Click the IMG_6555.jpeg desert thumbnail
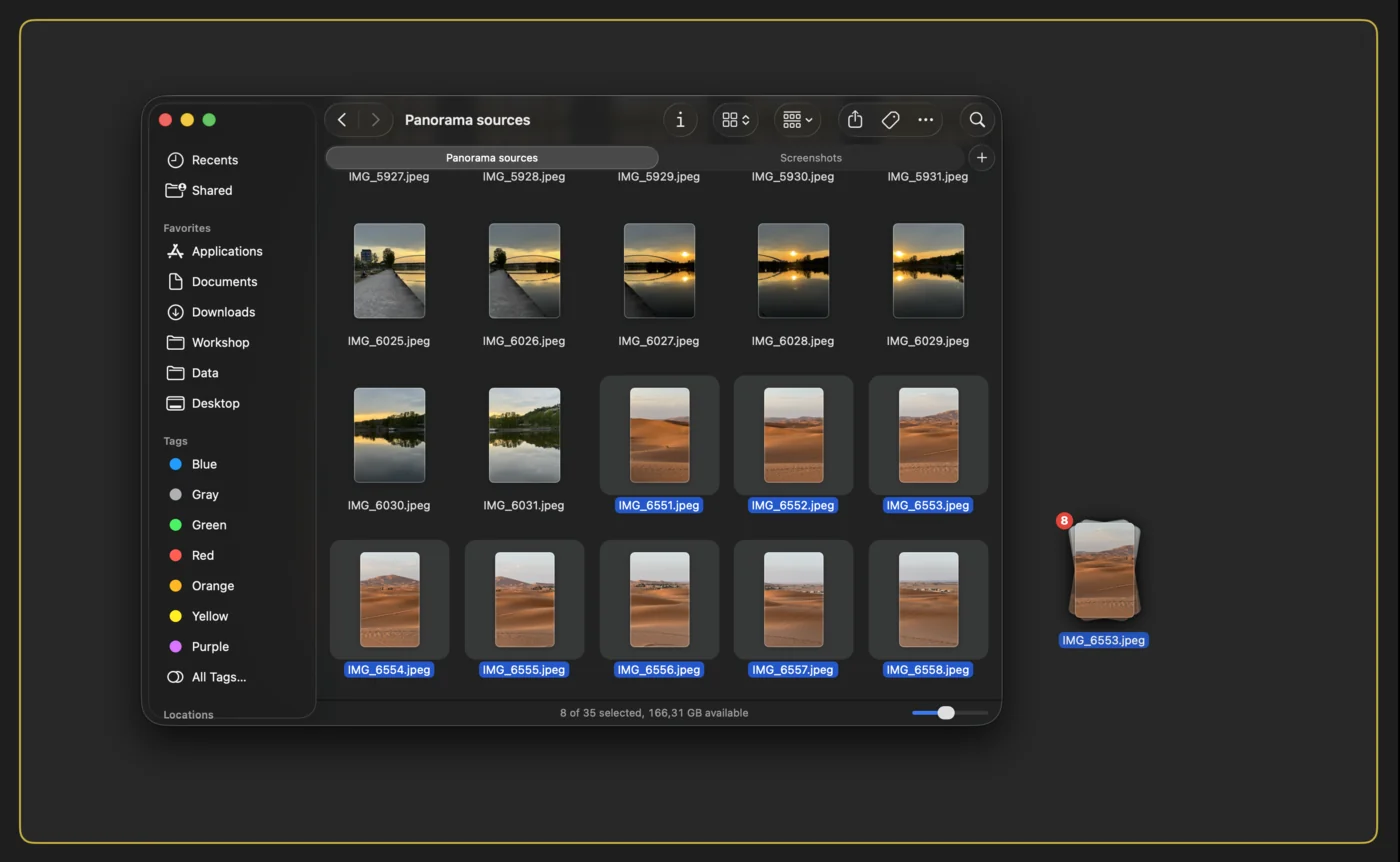The height and width of the screenshot is (862, 1400). coord(524,600)
